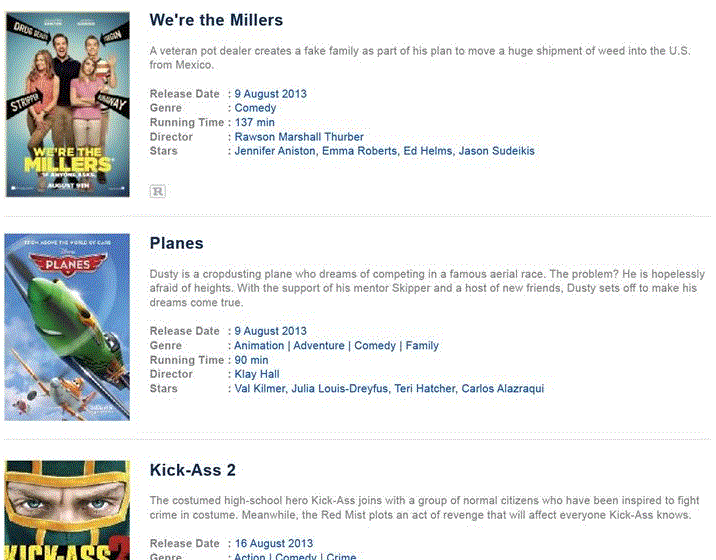
Task: Select director Klay Hall
Action: coord(257,374)
